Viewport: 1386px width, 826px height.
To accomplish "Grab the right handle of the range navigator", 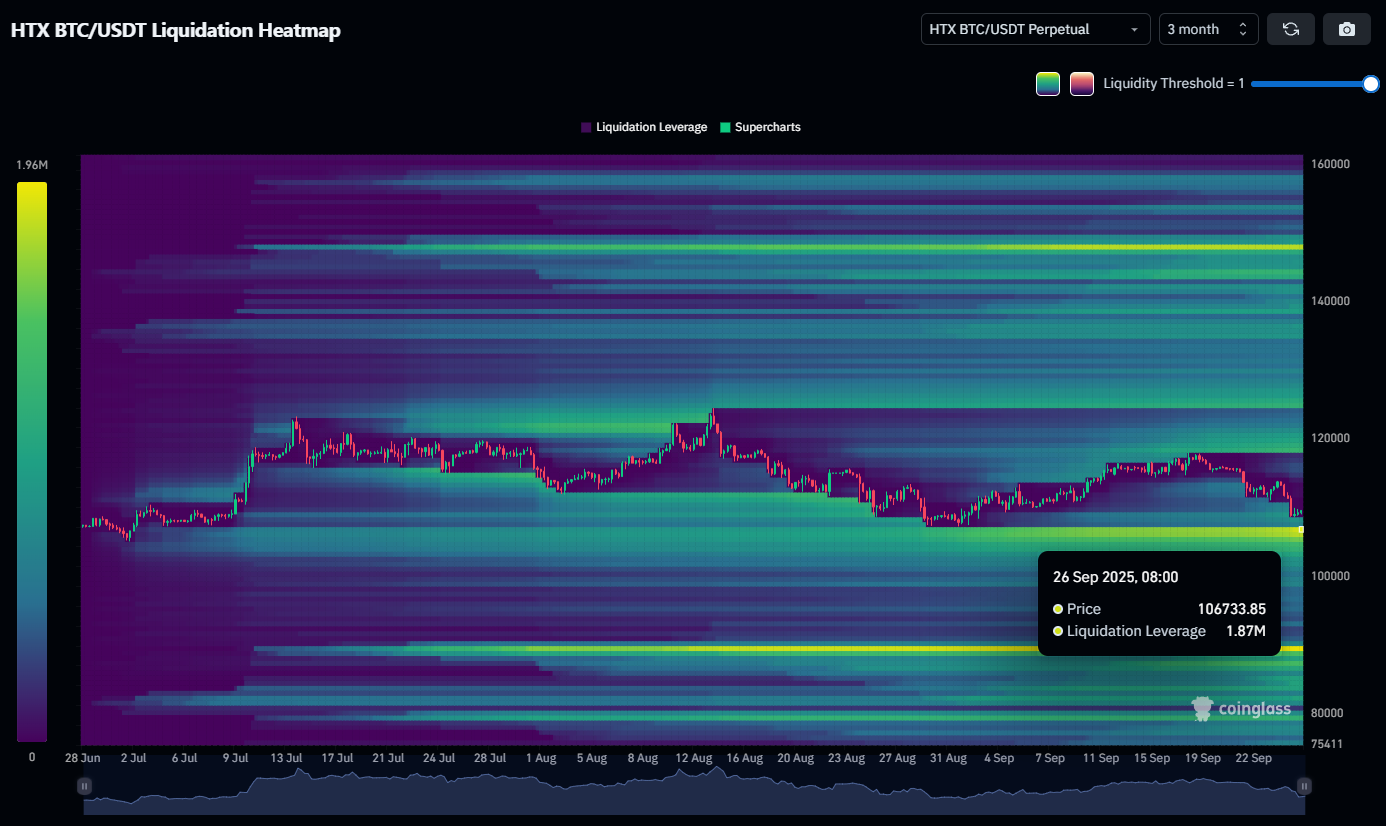I will click(1303, 787).
